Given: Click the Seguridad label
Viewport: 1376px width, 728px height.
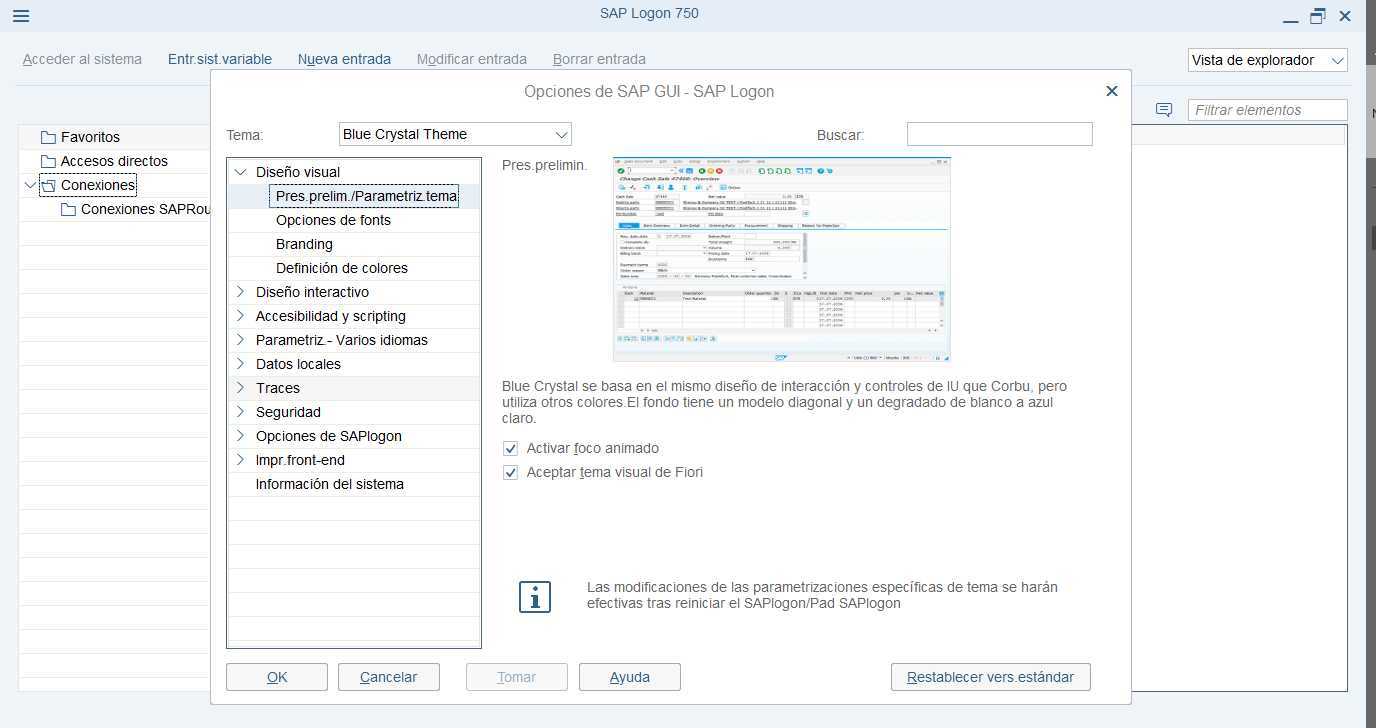Looking at the screenshot, I should [x=288, y=412].
